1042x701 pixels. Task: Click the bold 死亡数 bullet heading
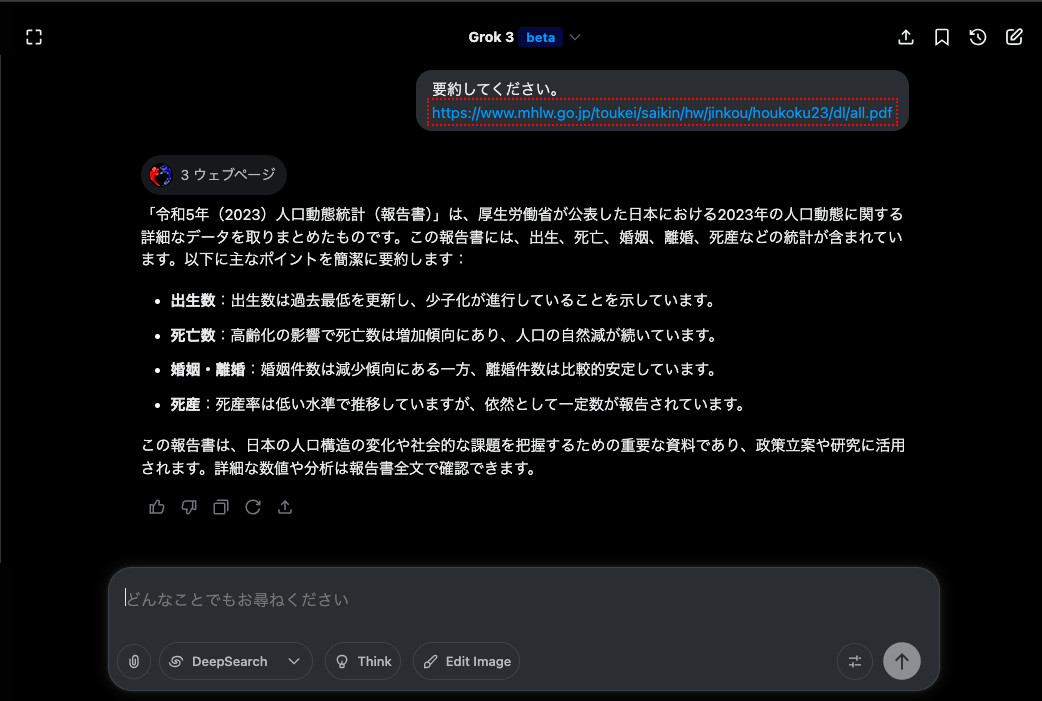point(193,335)
